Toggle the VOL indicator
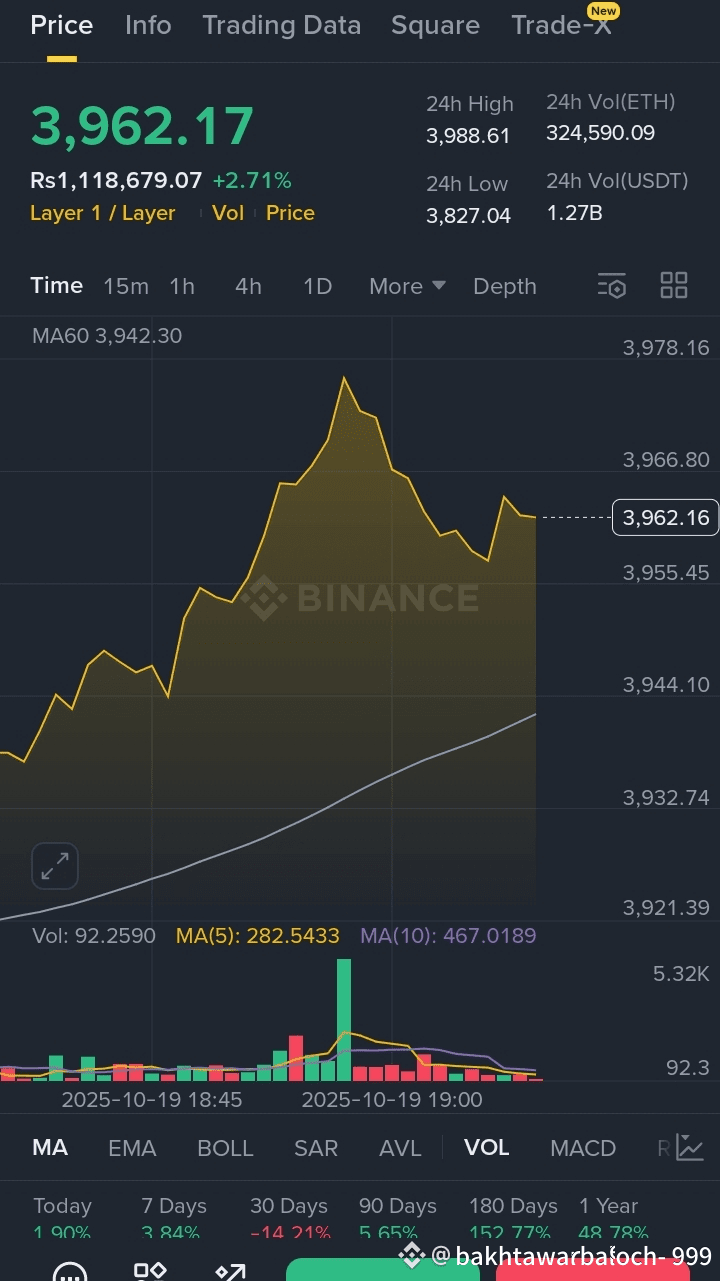This screenshot has height=1281, width=720. pyautogui.click(x=487, y=1148)
